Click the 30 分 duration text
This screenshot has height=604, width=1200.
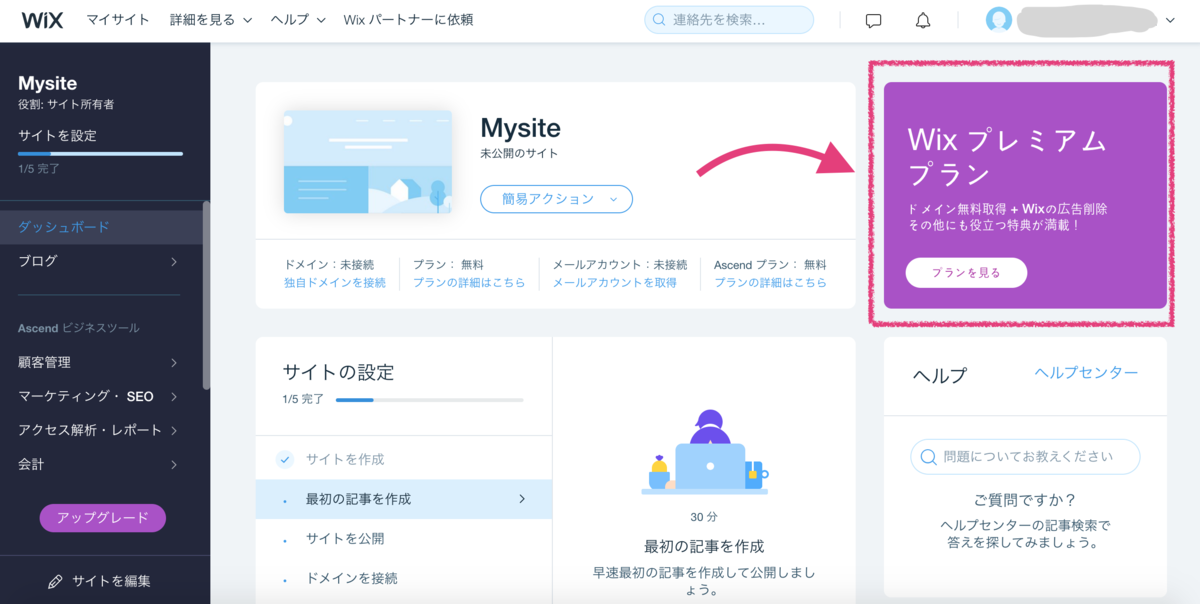click(x=704, y=518)
